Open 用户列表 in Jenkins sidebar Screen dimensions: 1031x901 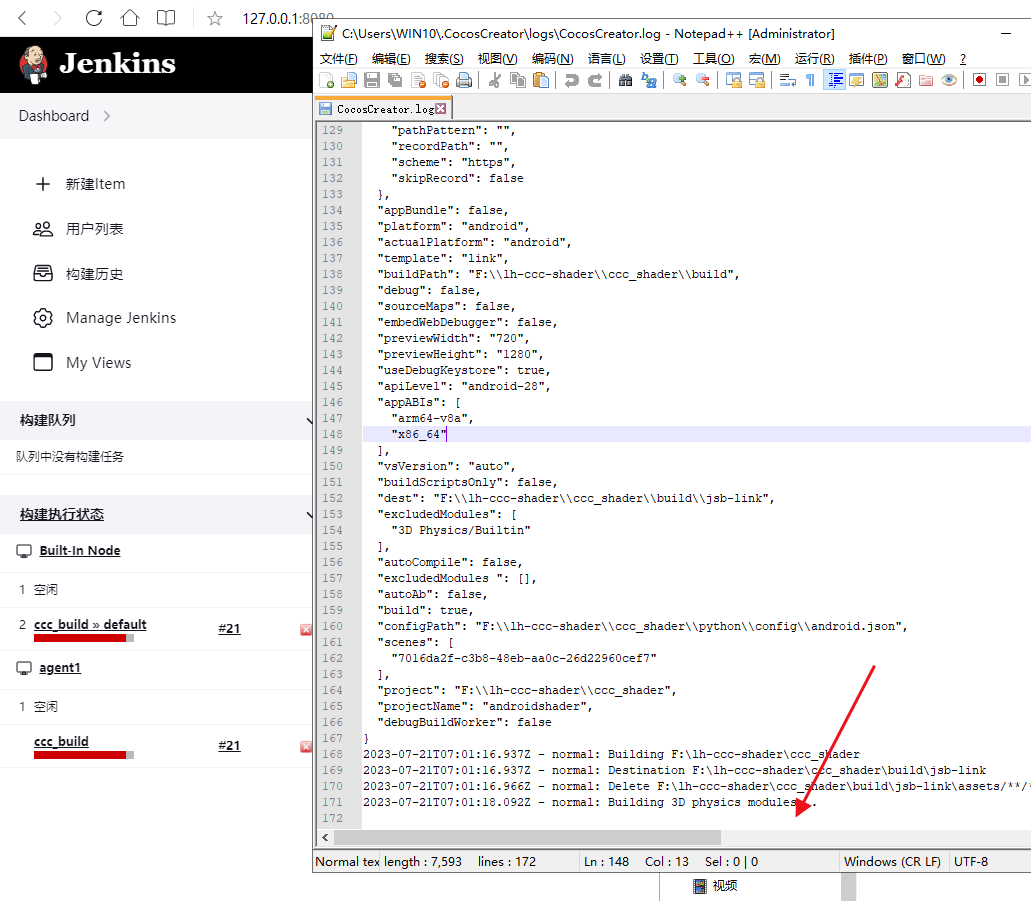pos(79,229)
